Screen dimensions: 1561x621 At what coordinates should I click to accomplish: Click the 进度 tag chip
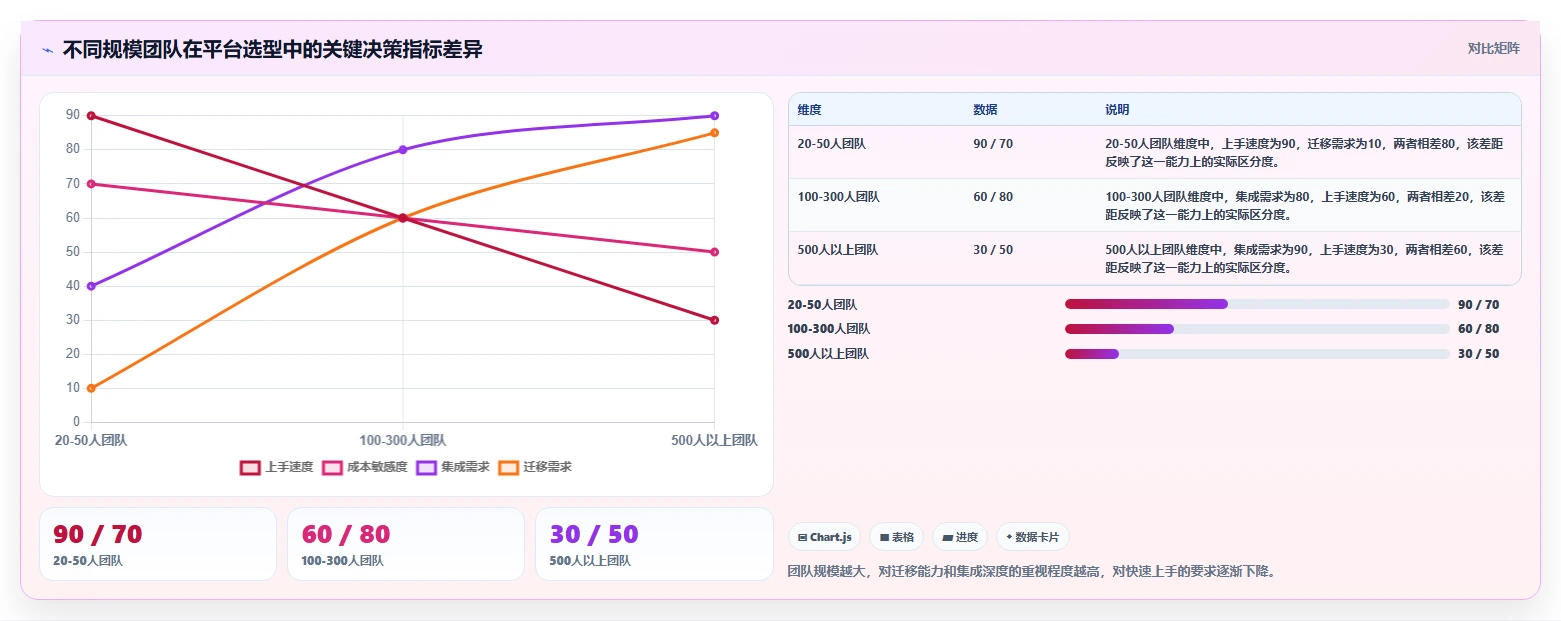pos(960,537)
